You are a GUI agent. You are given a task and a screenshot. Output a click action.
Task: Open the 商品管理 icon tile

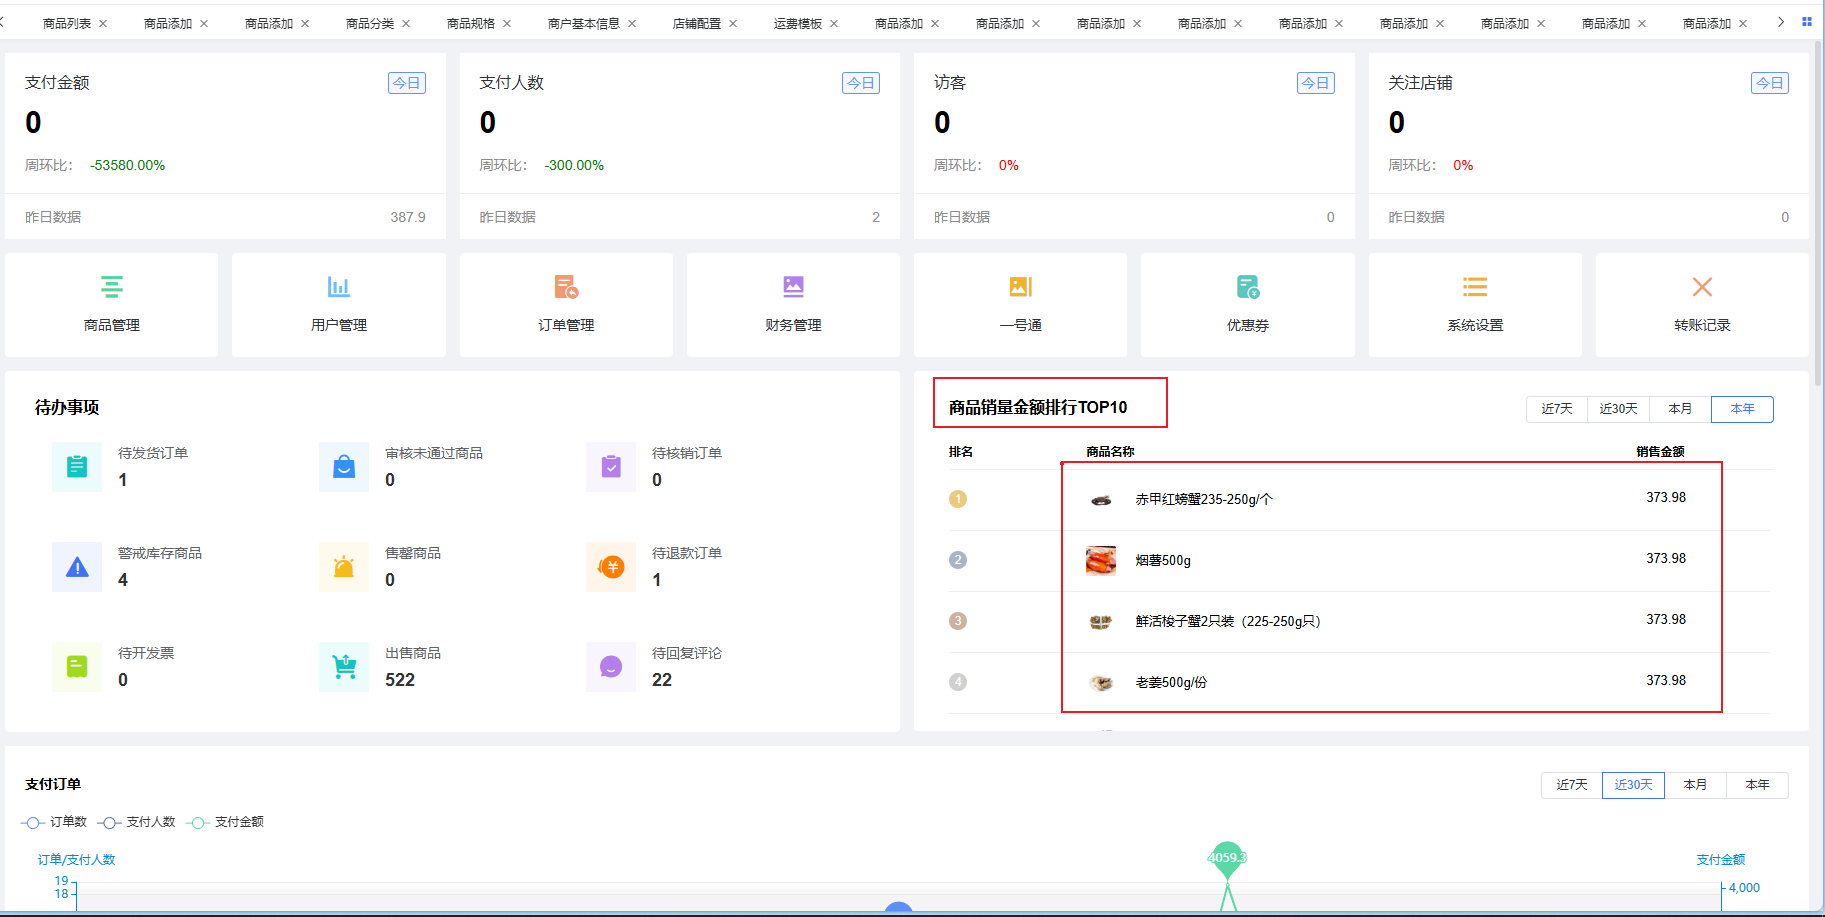111,288
